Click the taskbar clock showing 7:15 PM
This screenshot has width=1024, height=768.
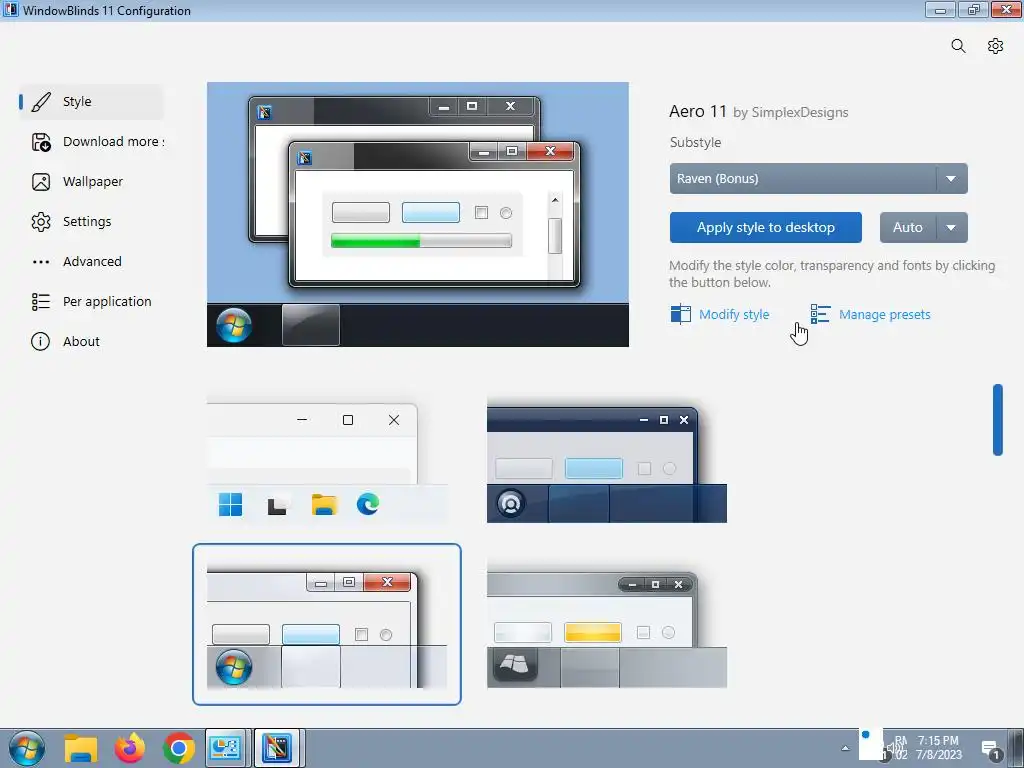[939, 748]
